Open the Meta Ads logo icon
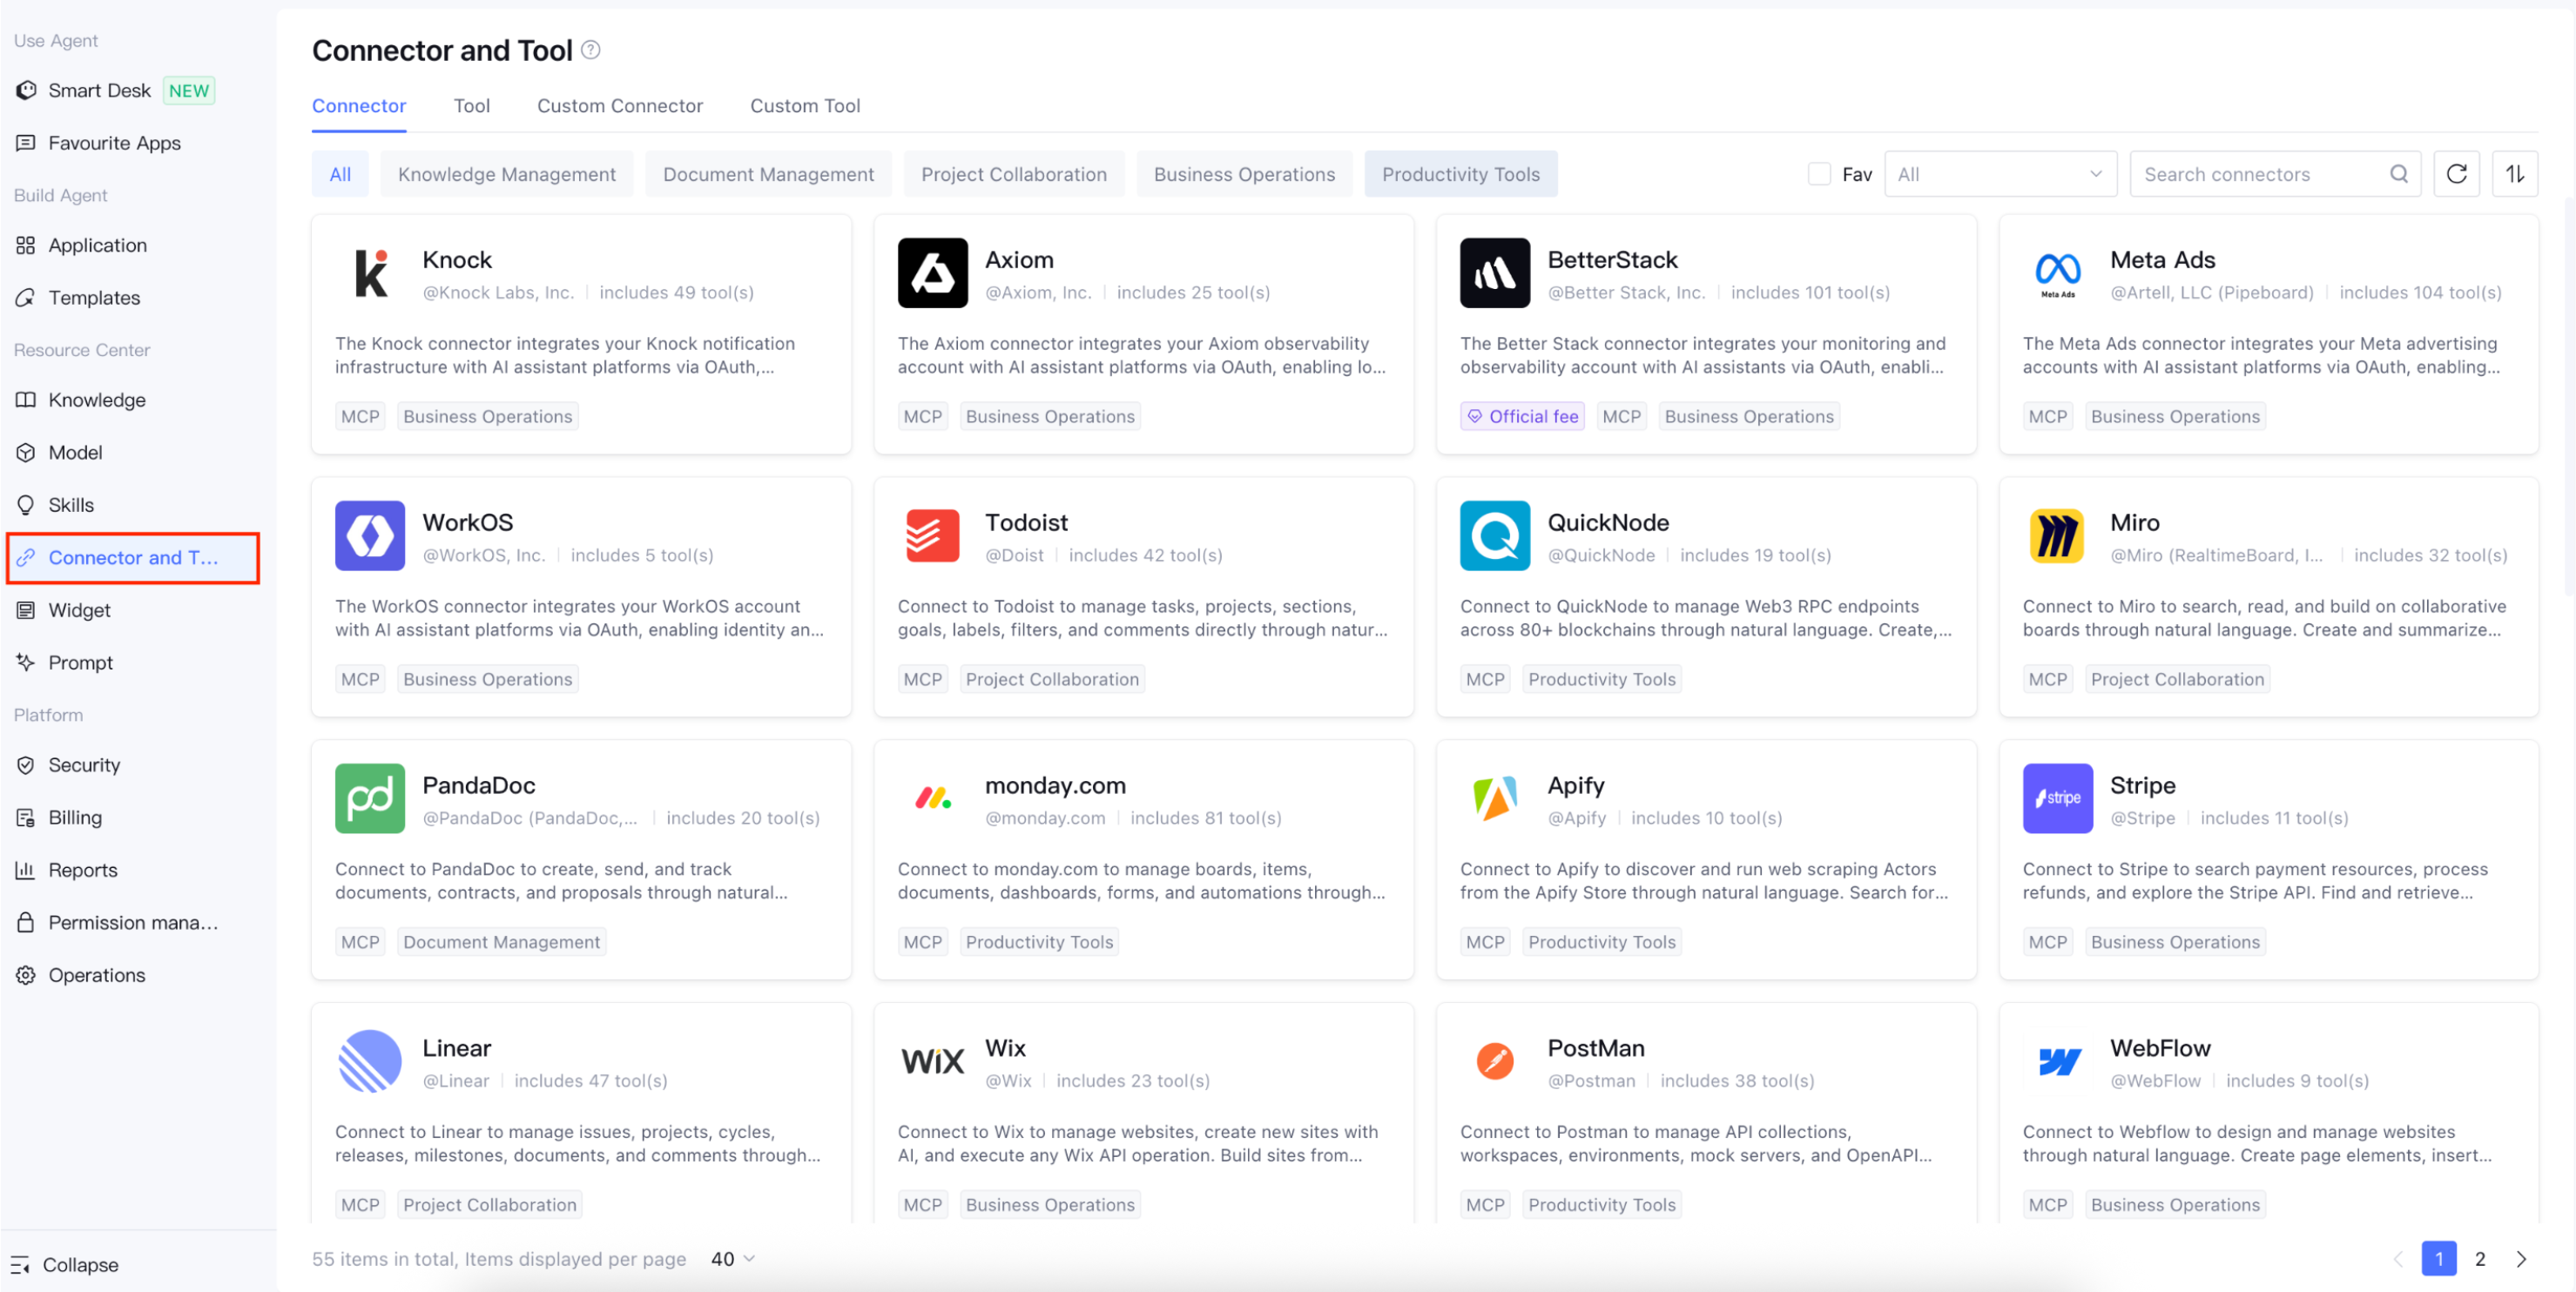 pos(2057,273)
